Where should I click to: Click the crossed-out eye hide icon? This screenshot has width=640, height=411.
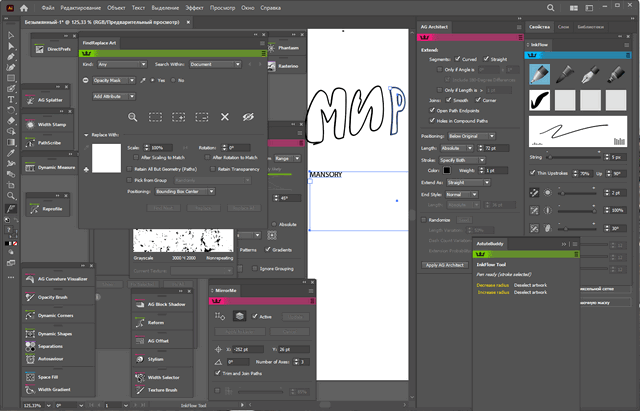(x=248, y=116)
